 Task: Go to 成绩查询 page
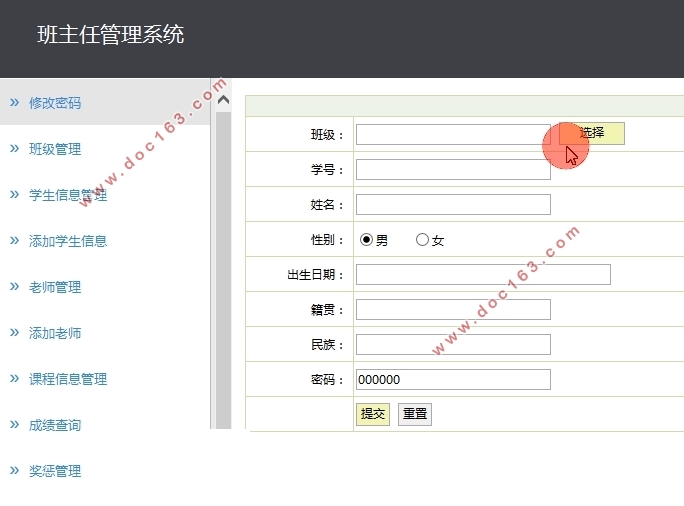(x=55, y=425)
